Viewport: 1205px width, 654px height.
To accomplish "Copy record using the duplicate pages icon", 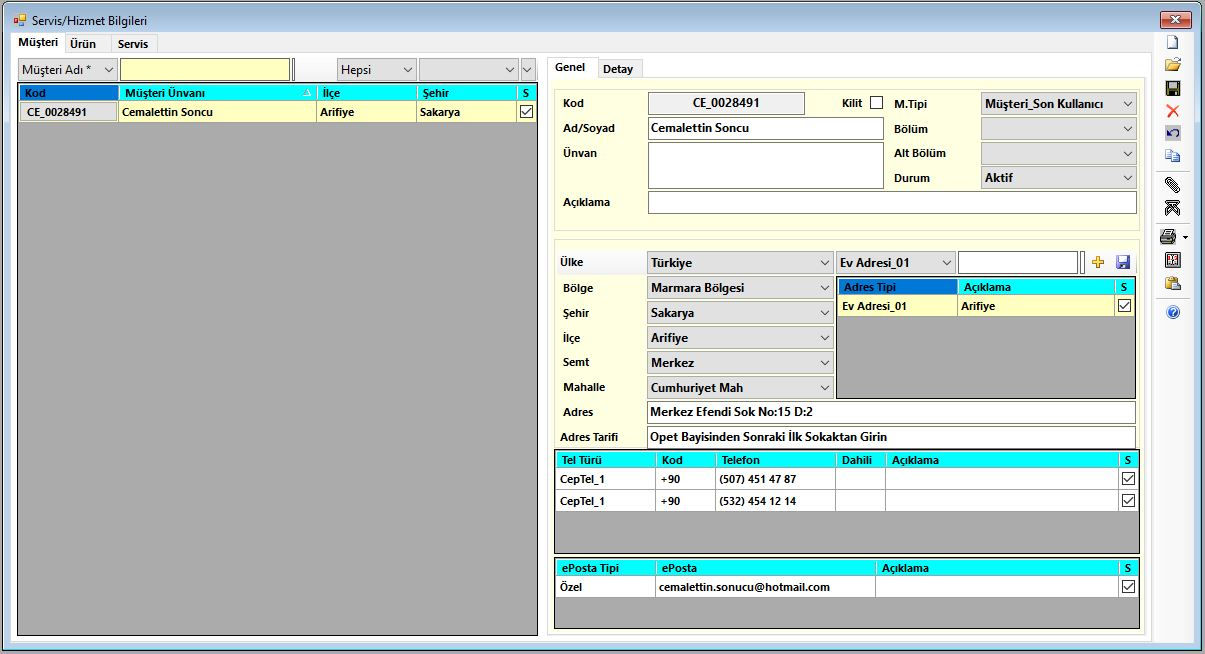I will tap(1173, 156).
